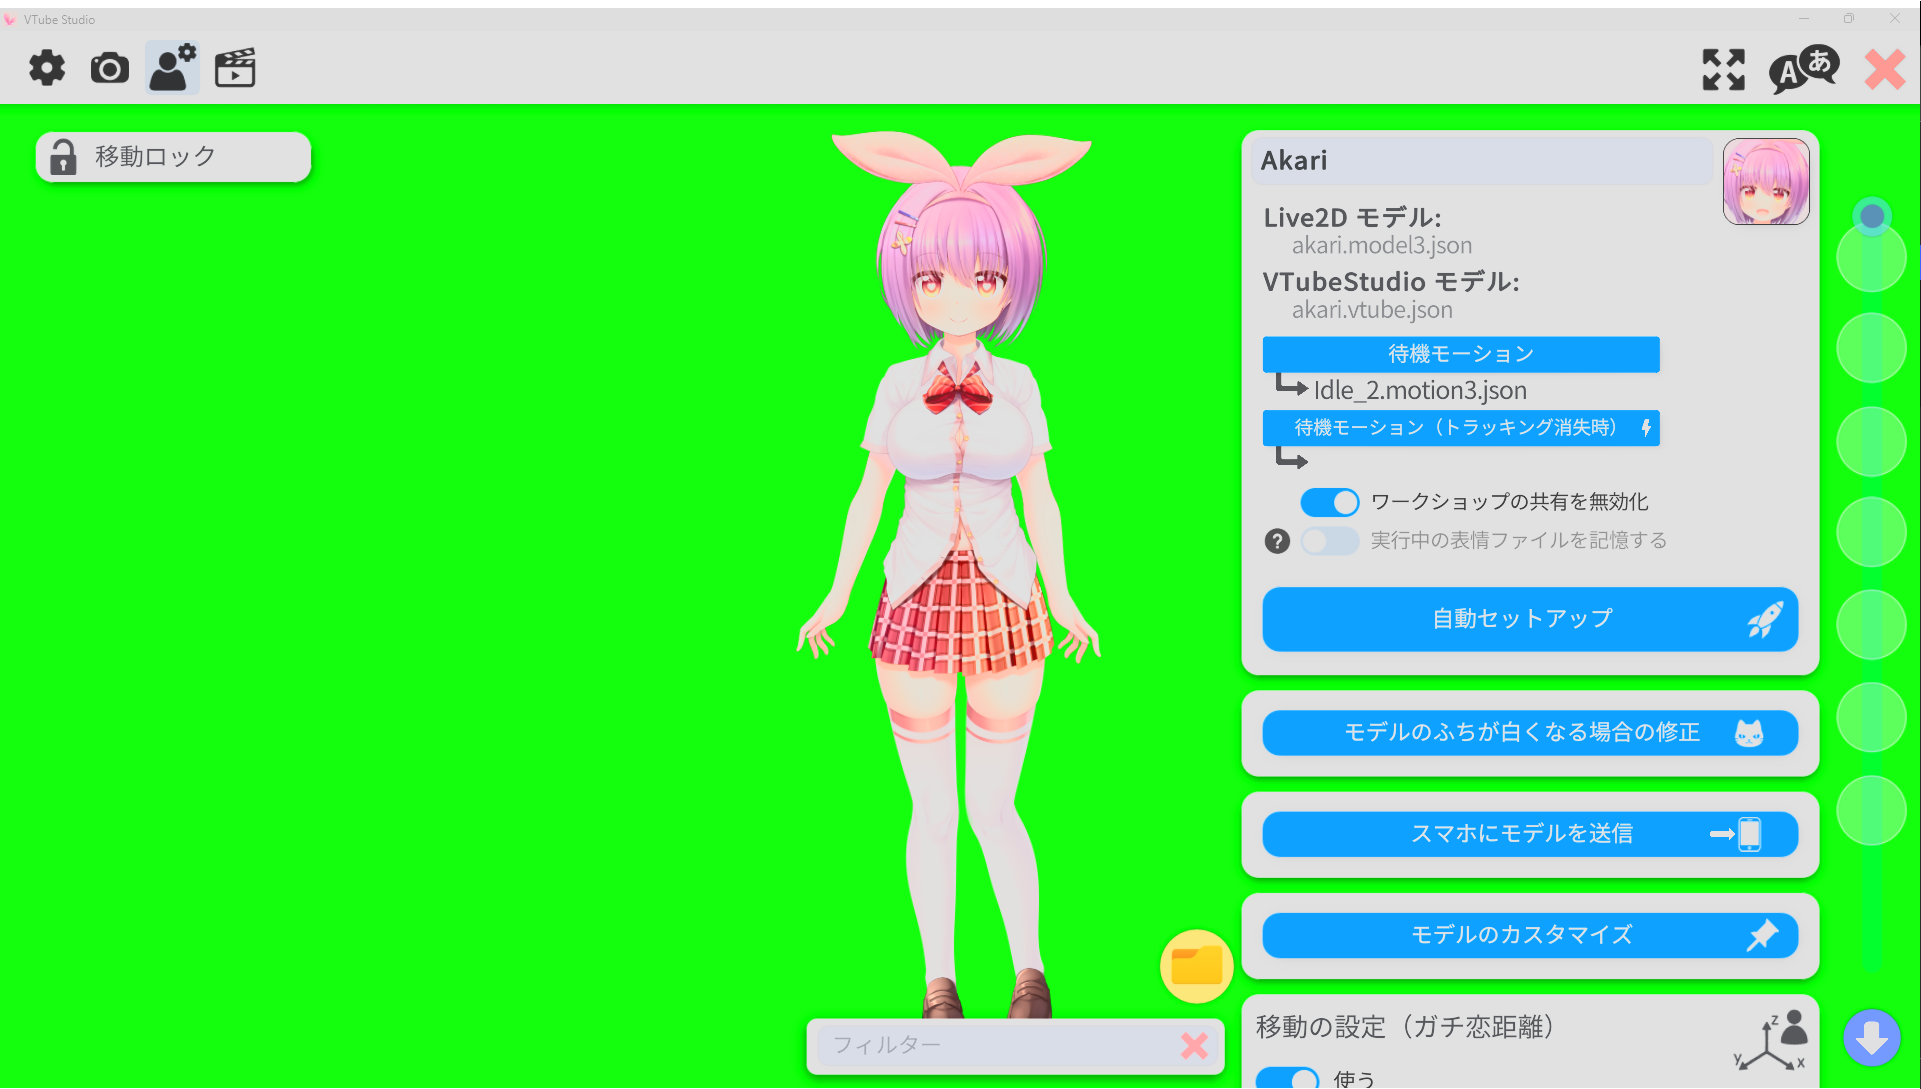Switch UI language via the translation icon
The width and height of the screenshot is (1921, 1089).
point(1803,68)
